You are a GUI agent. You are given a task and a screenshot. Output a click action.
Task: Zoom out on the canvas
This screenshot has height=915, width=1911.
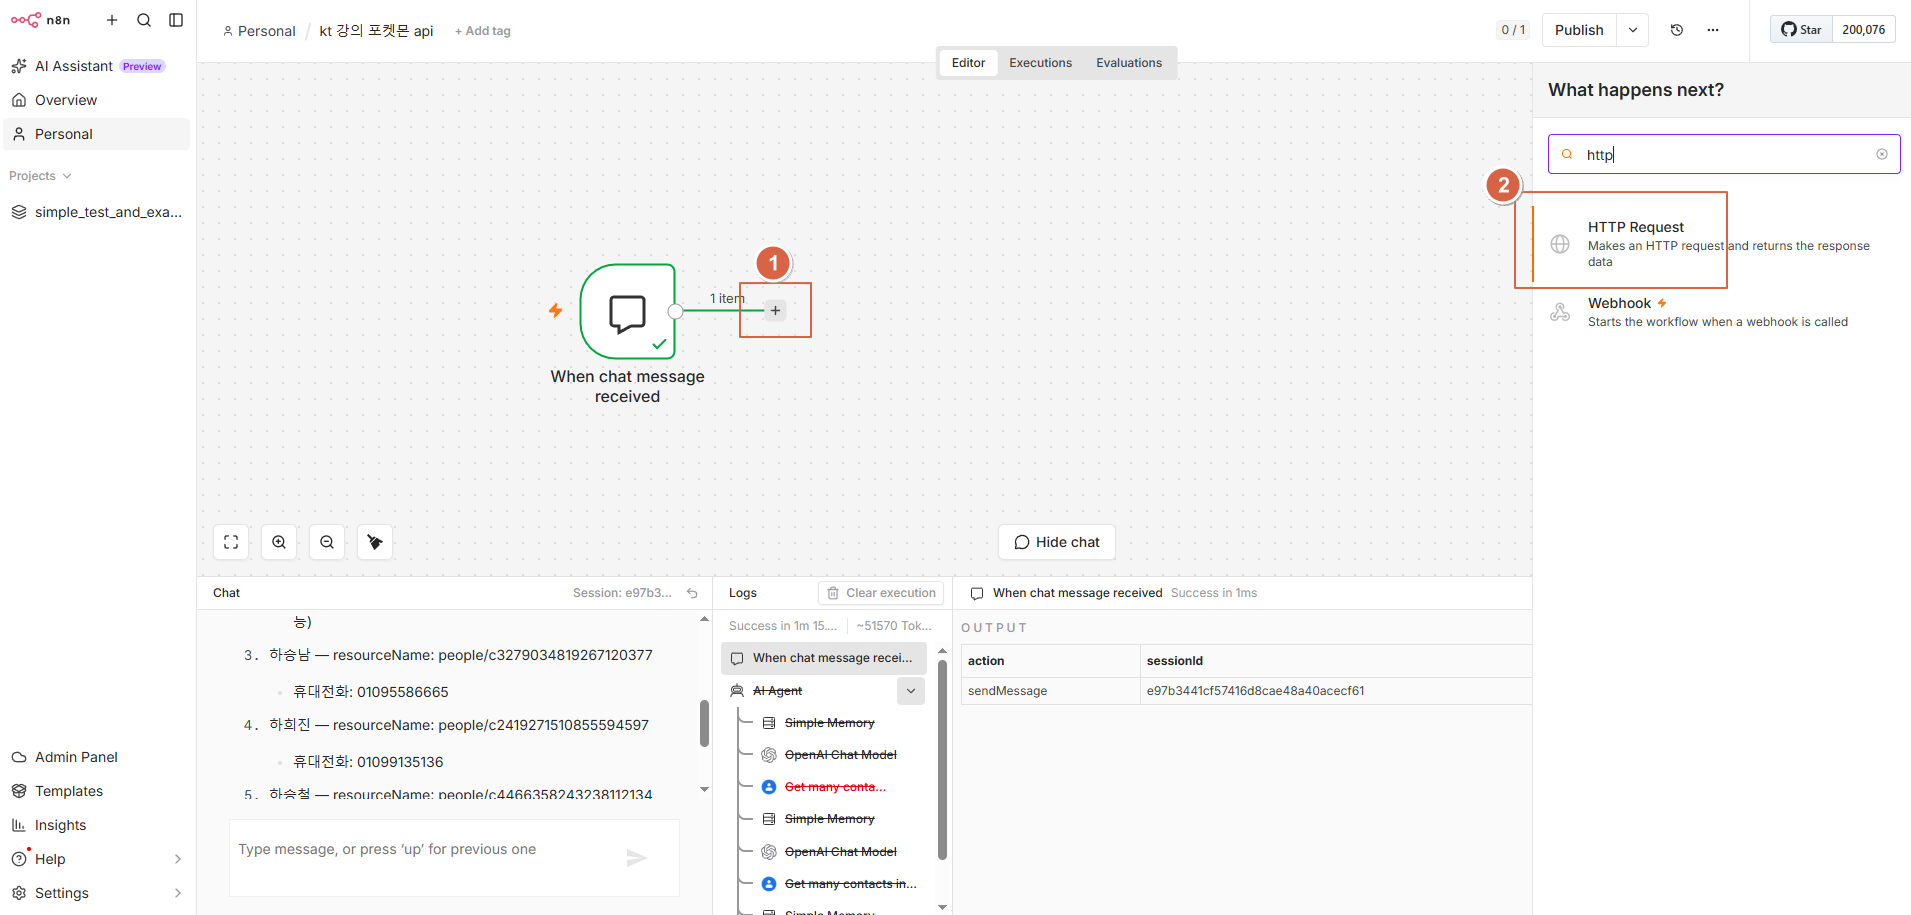[327, 542]
